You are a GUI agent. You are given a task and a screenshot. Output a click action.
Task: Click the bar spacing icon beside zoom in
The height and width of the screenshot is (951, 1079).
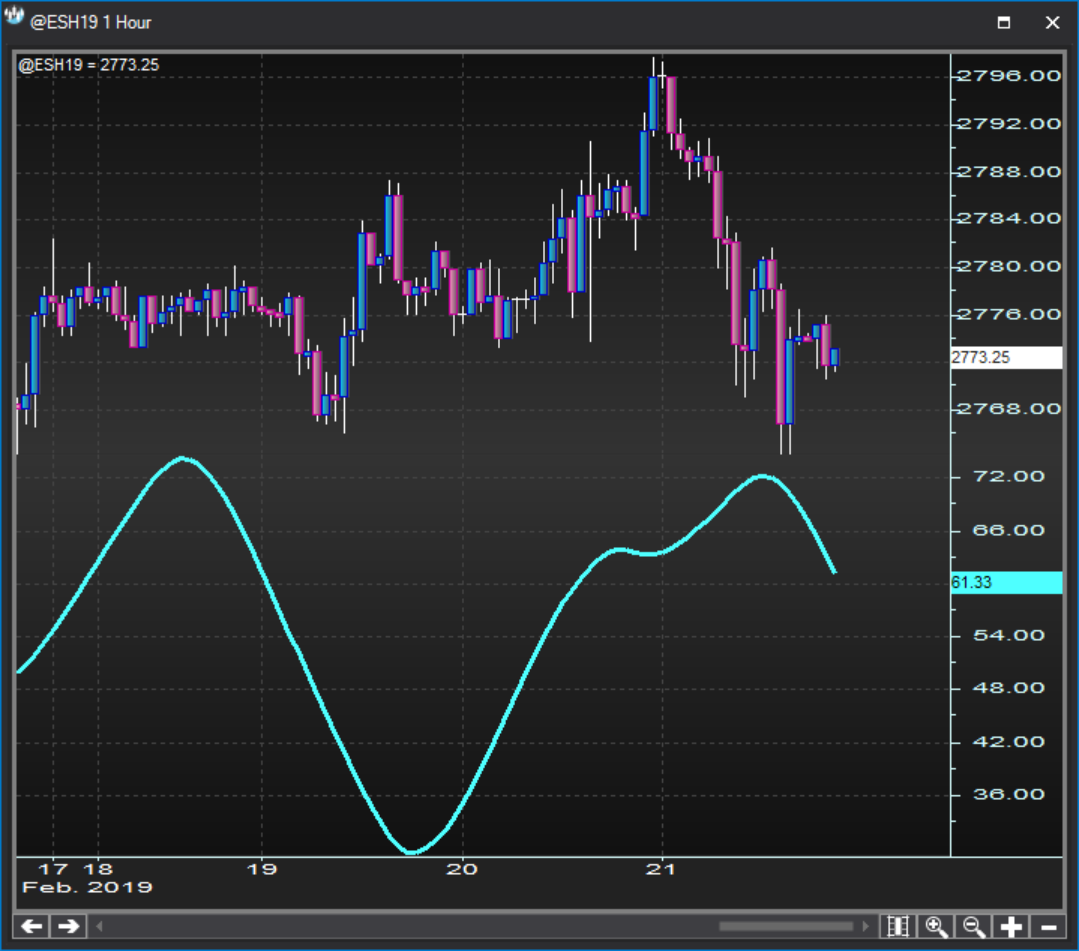click(x=898, y=926)
